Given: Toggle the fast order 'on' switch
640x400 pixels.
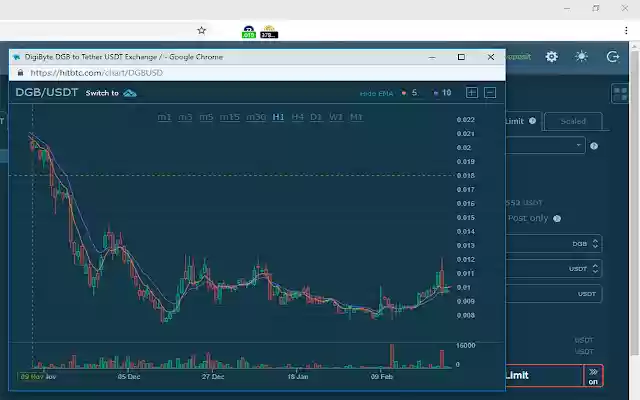Looking at the screenshot, I should pyautogui.click(x=593, y=376).
